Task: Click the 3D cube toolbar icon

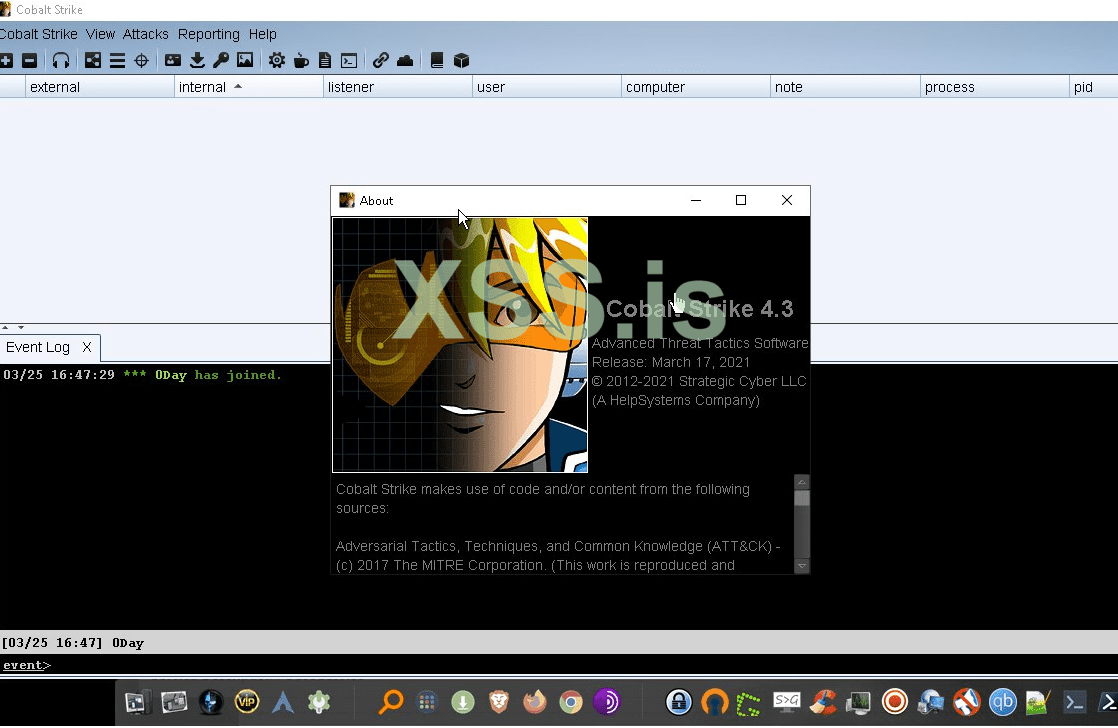Action: (461, 61)
